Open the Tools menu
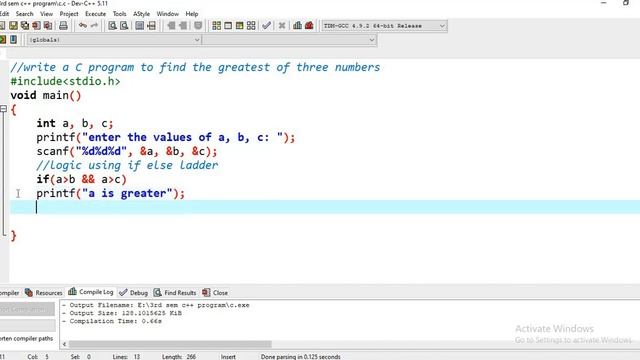The image size is (640, 360). (x=120, y=14)
